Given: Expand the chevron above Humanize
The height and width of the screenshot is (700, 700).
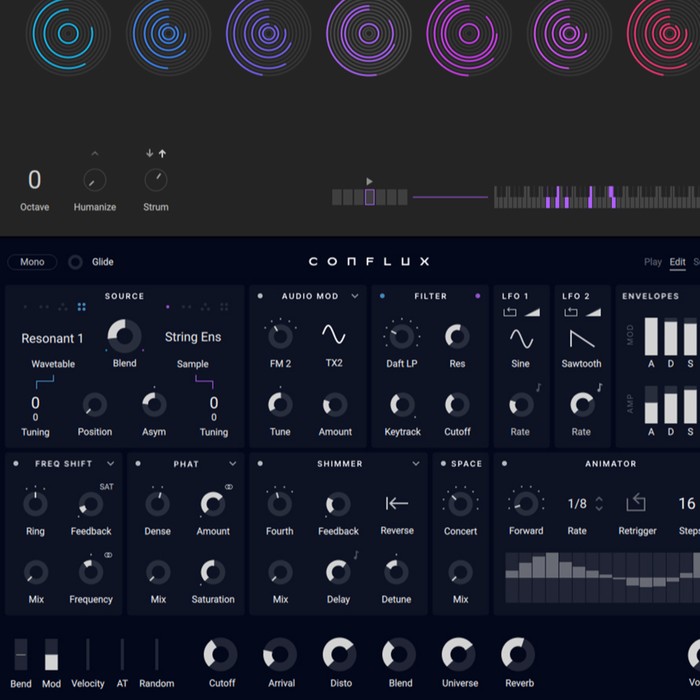Looking at the screenshot, I should click(95, 154).
